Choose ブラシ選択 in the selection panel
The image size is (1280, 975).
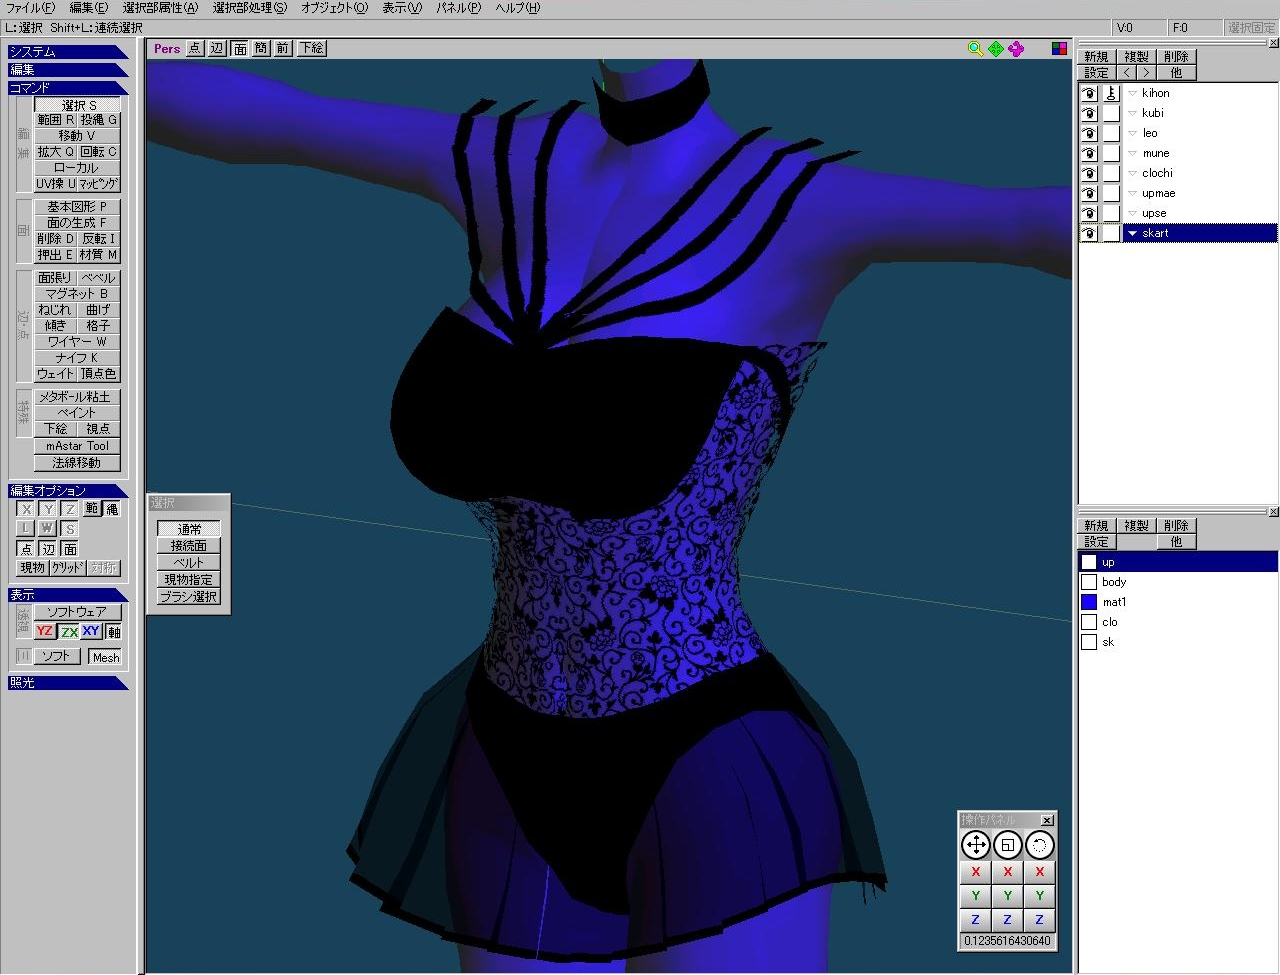coord(188,596)
